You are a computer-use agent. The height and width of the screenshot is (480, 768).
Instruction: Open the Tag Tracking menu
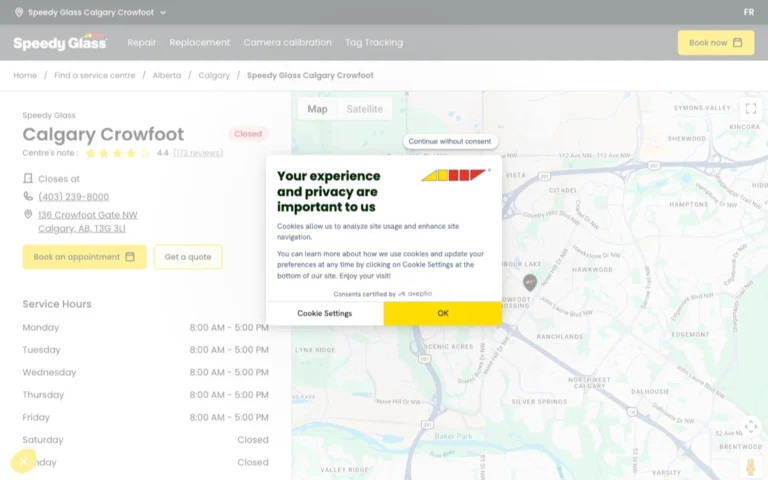click(374, 43)
